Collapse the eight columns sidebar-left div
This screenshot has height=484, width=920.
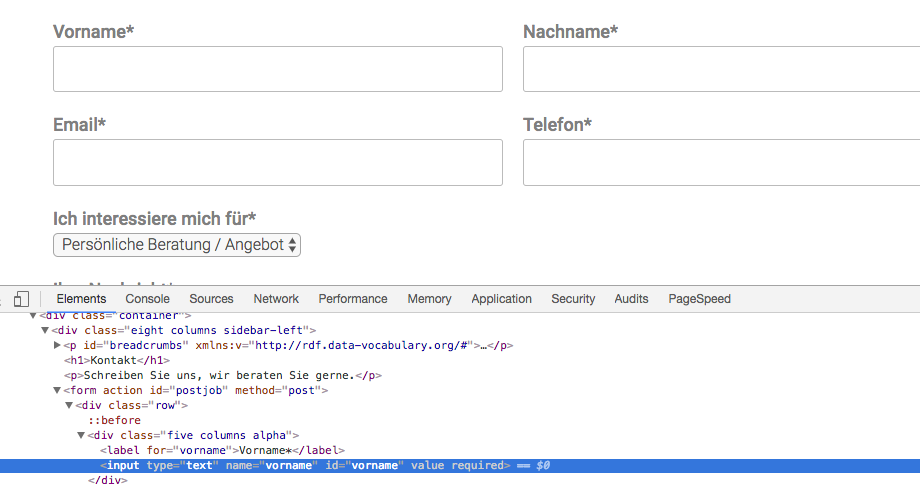tap(45, 330)
